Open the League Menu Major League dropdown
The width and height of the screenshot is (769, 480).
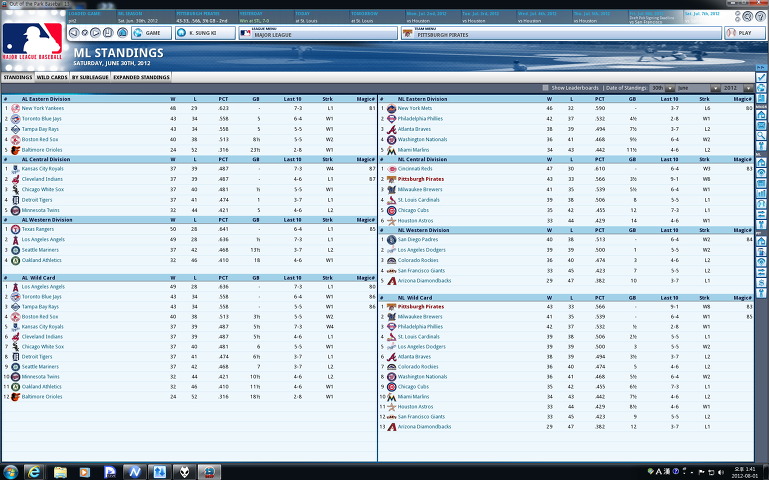318,33
